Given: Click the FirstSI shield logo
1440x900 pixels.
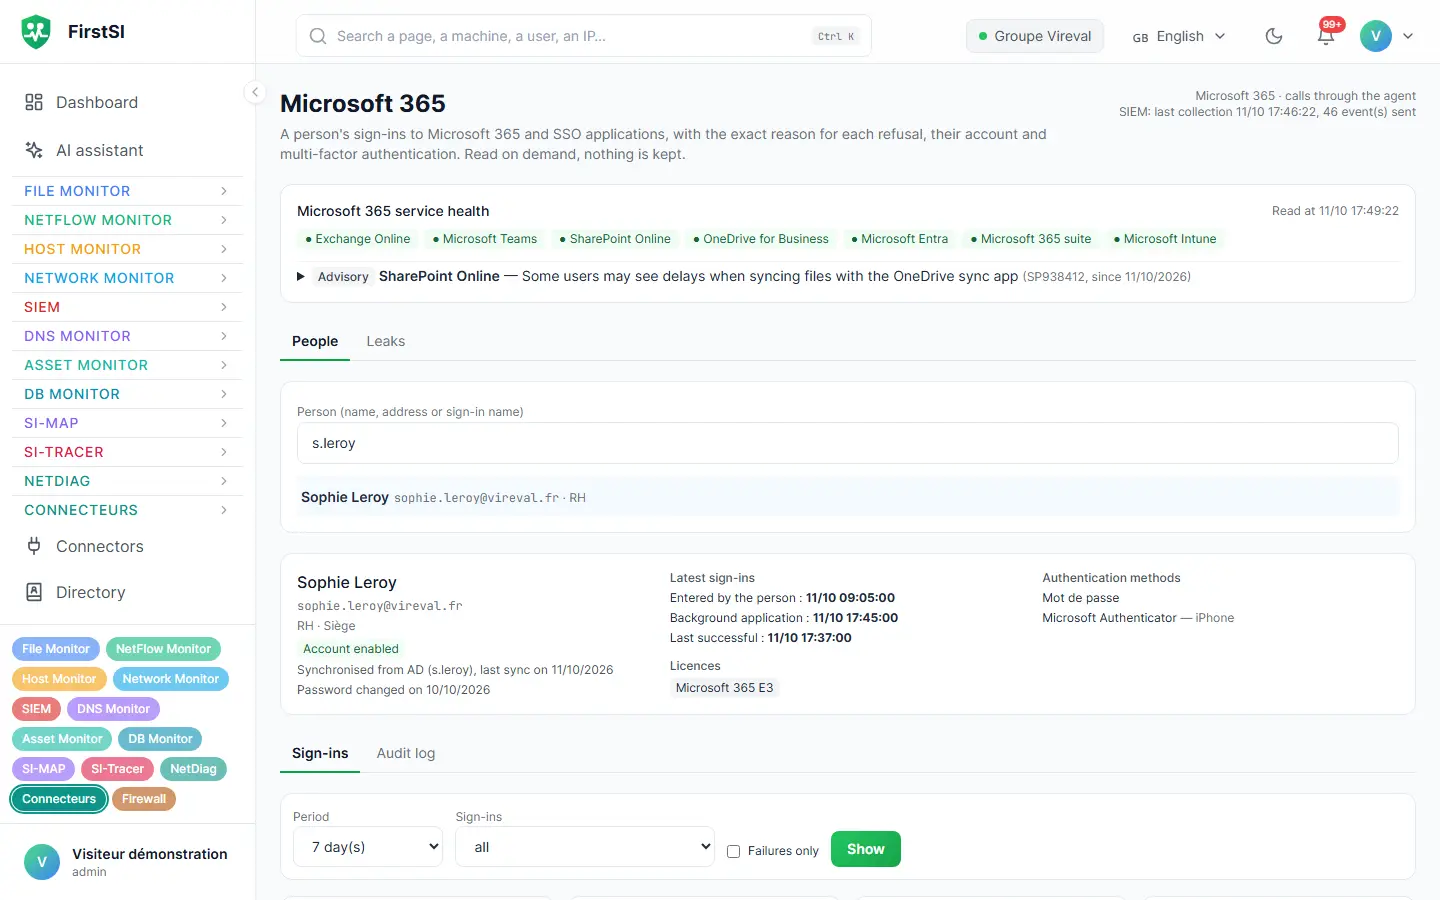Looking at the screenshot, I should click(36, 32).
